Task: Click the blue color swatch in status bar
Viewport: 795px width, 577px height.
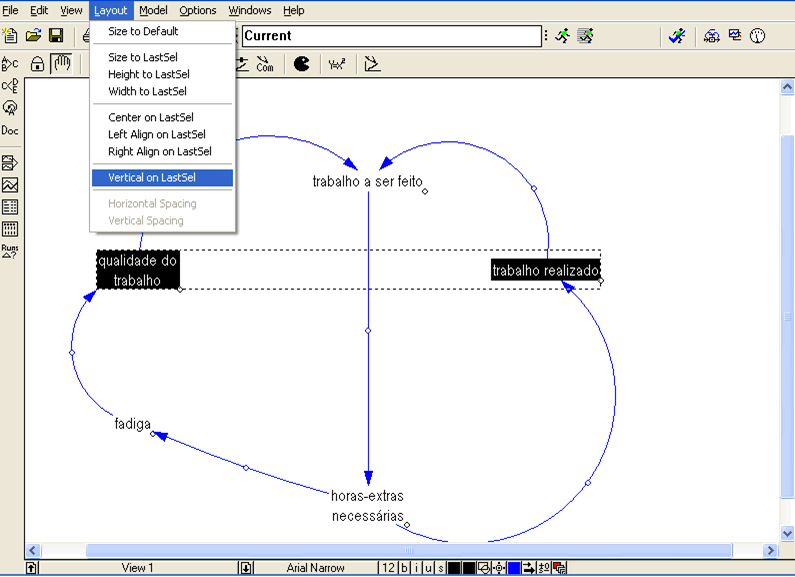Action: pos(514,568)
